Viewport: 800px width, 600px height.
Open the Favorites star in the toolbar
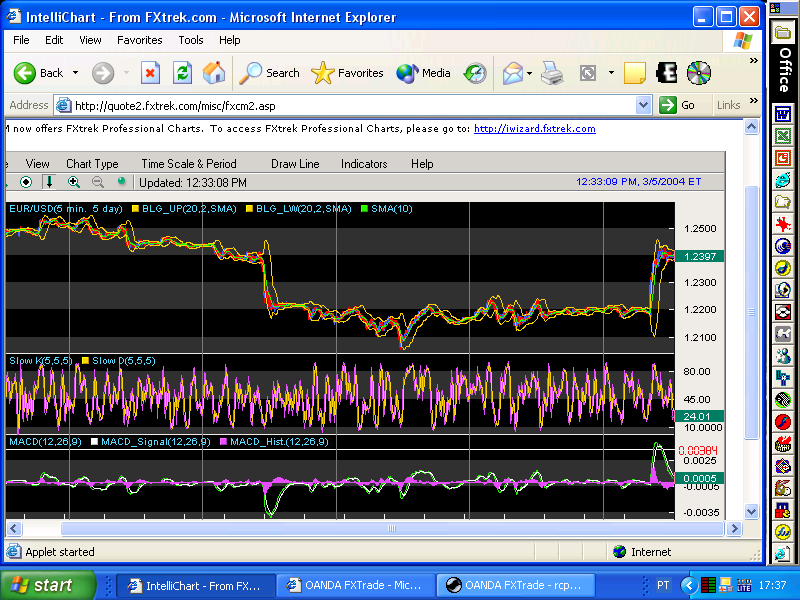[347, 73]
